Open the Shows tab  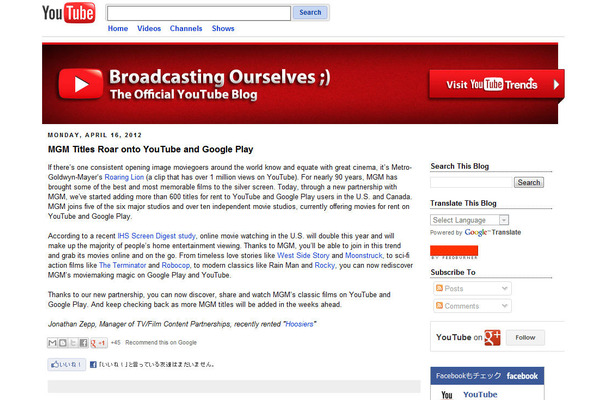click(223, 28)
